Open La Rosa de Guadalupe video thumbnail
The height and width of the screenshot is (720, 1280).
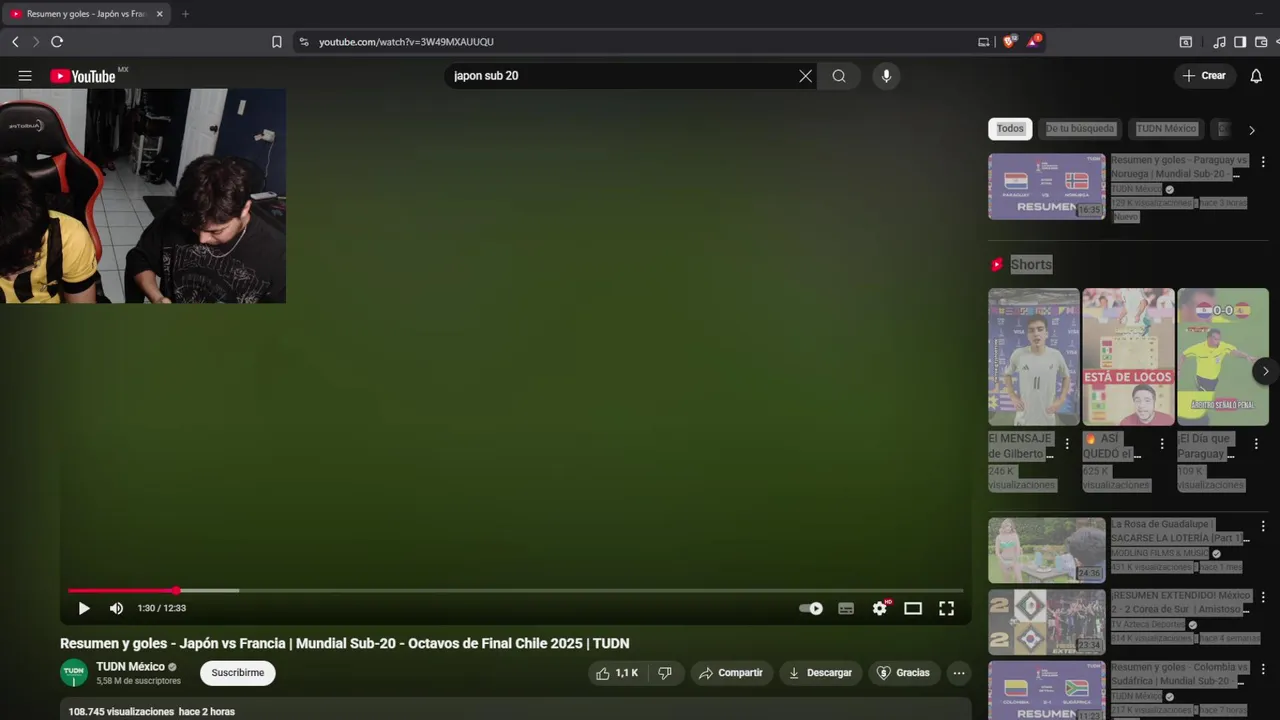(1046, 550)
